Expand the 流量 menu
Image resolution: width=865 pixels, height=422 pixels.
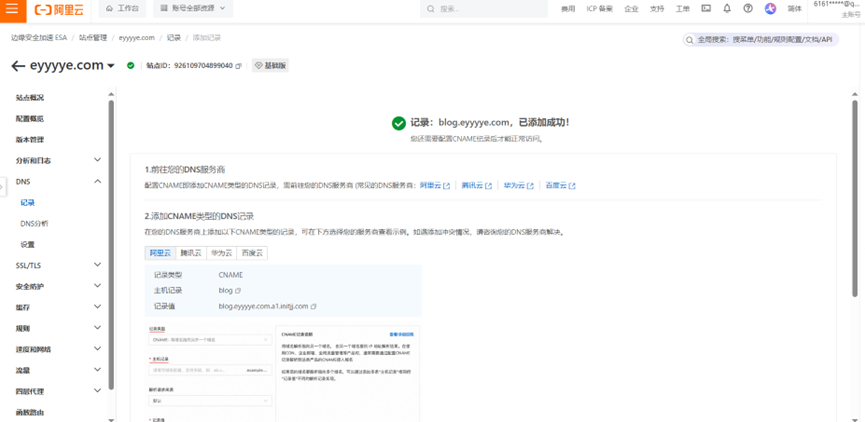(98, 370)
